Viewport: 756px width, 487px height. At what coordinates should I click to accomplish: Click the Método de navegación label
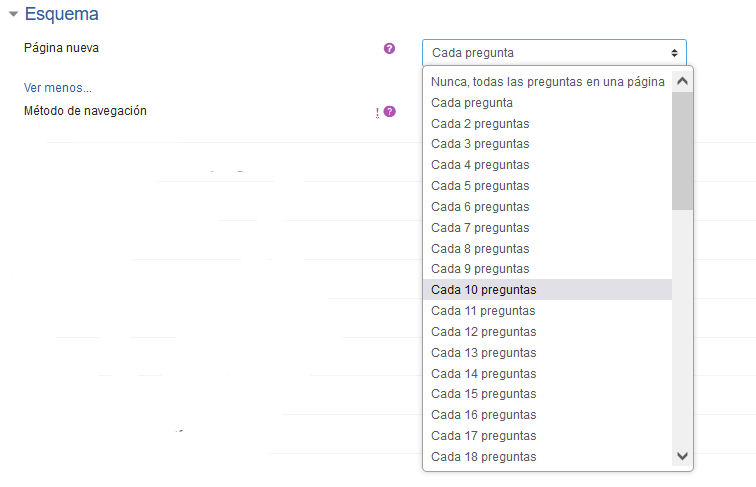pyautogui.click(x=85, y=111)
